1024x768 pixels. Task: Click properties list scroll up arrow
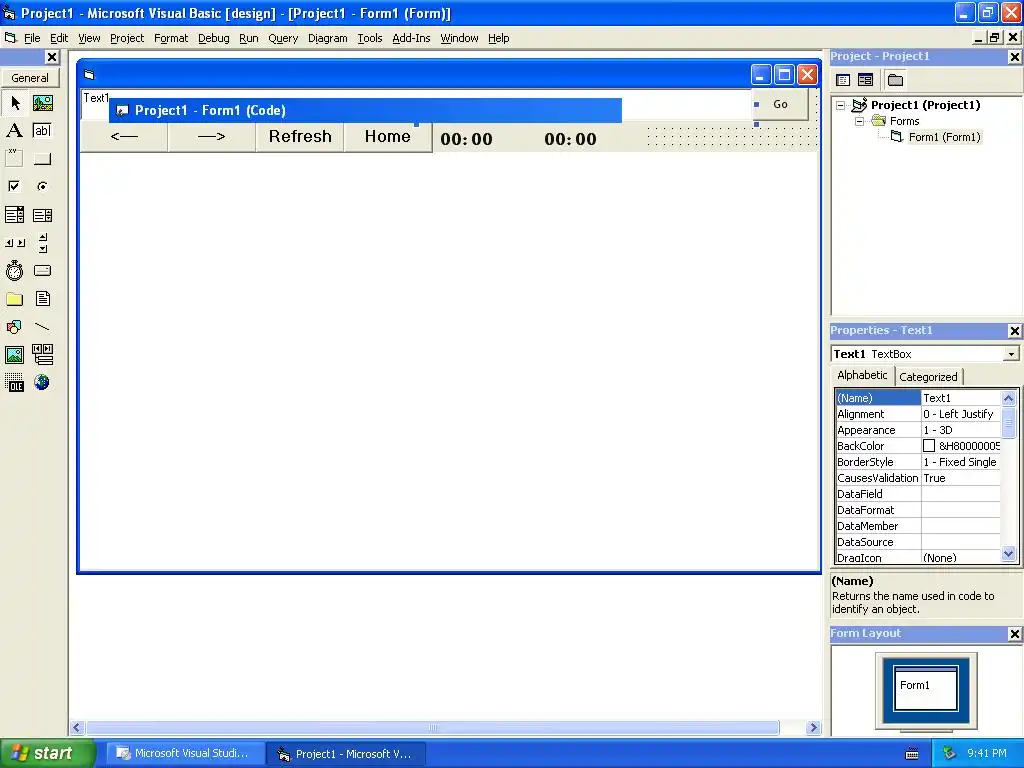[1008, 398]
